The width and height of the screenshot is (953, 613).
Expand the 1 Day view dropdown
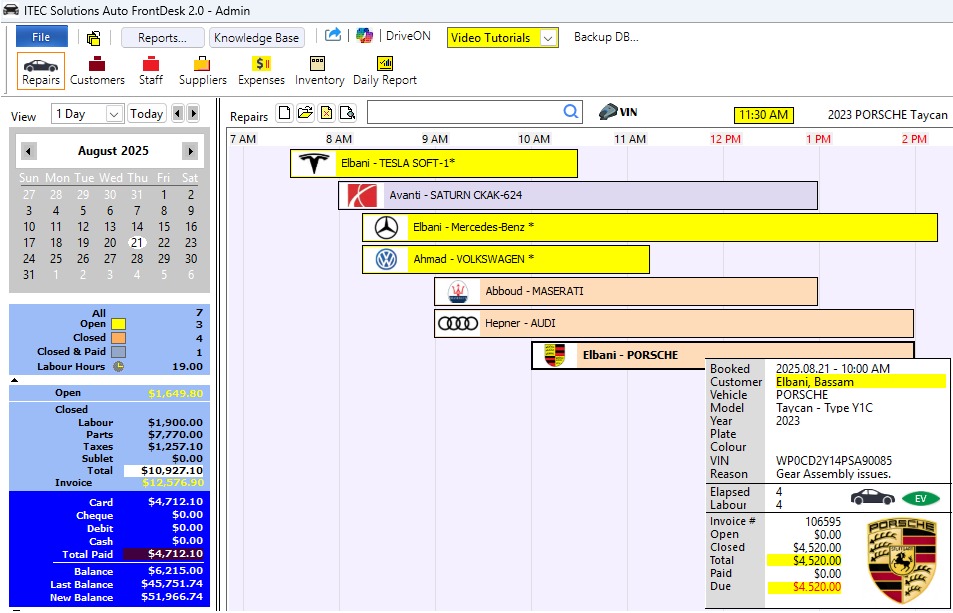113,114
